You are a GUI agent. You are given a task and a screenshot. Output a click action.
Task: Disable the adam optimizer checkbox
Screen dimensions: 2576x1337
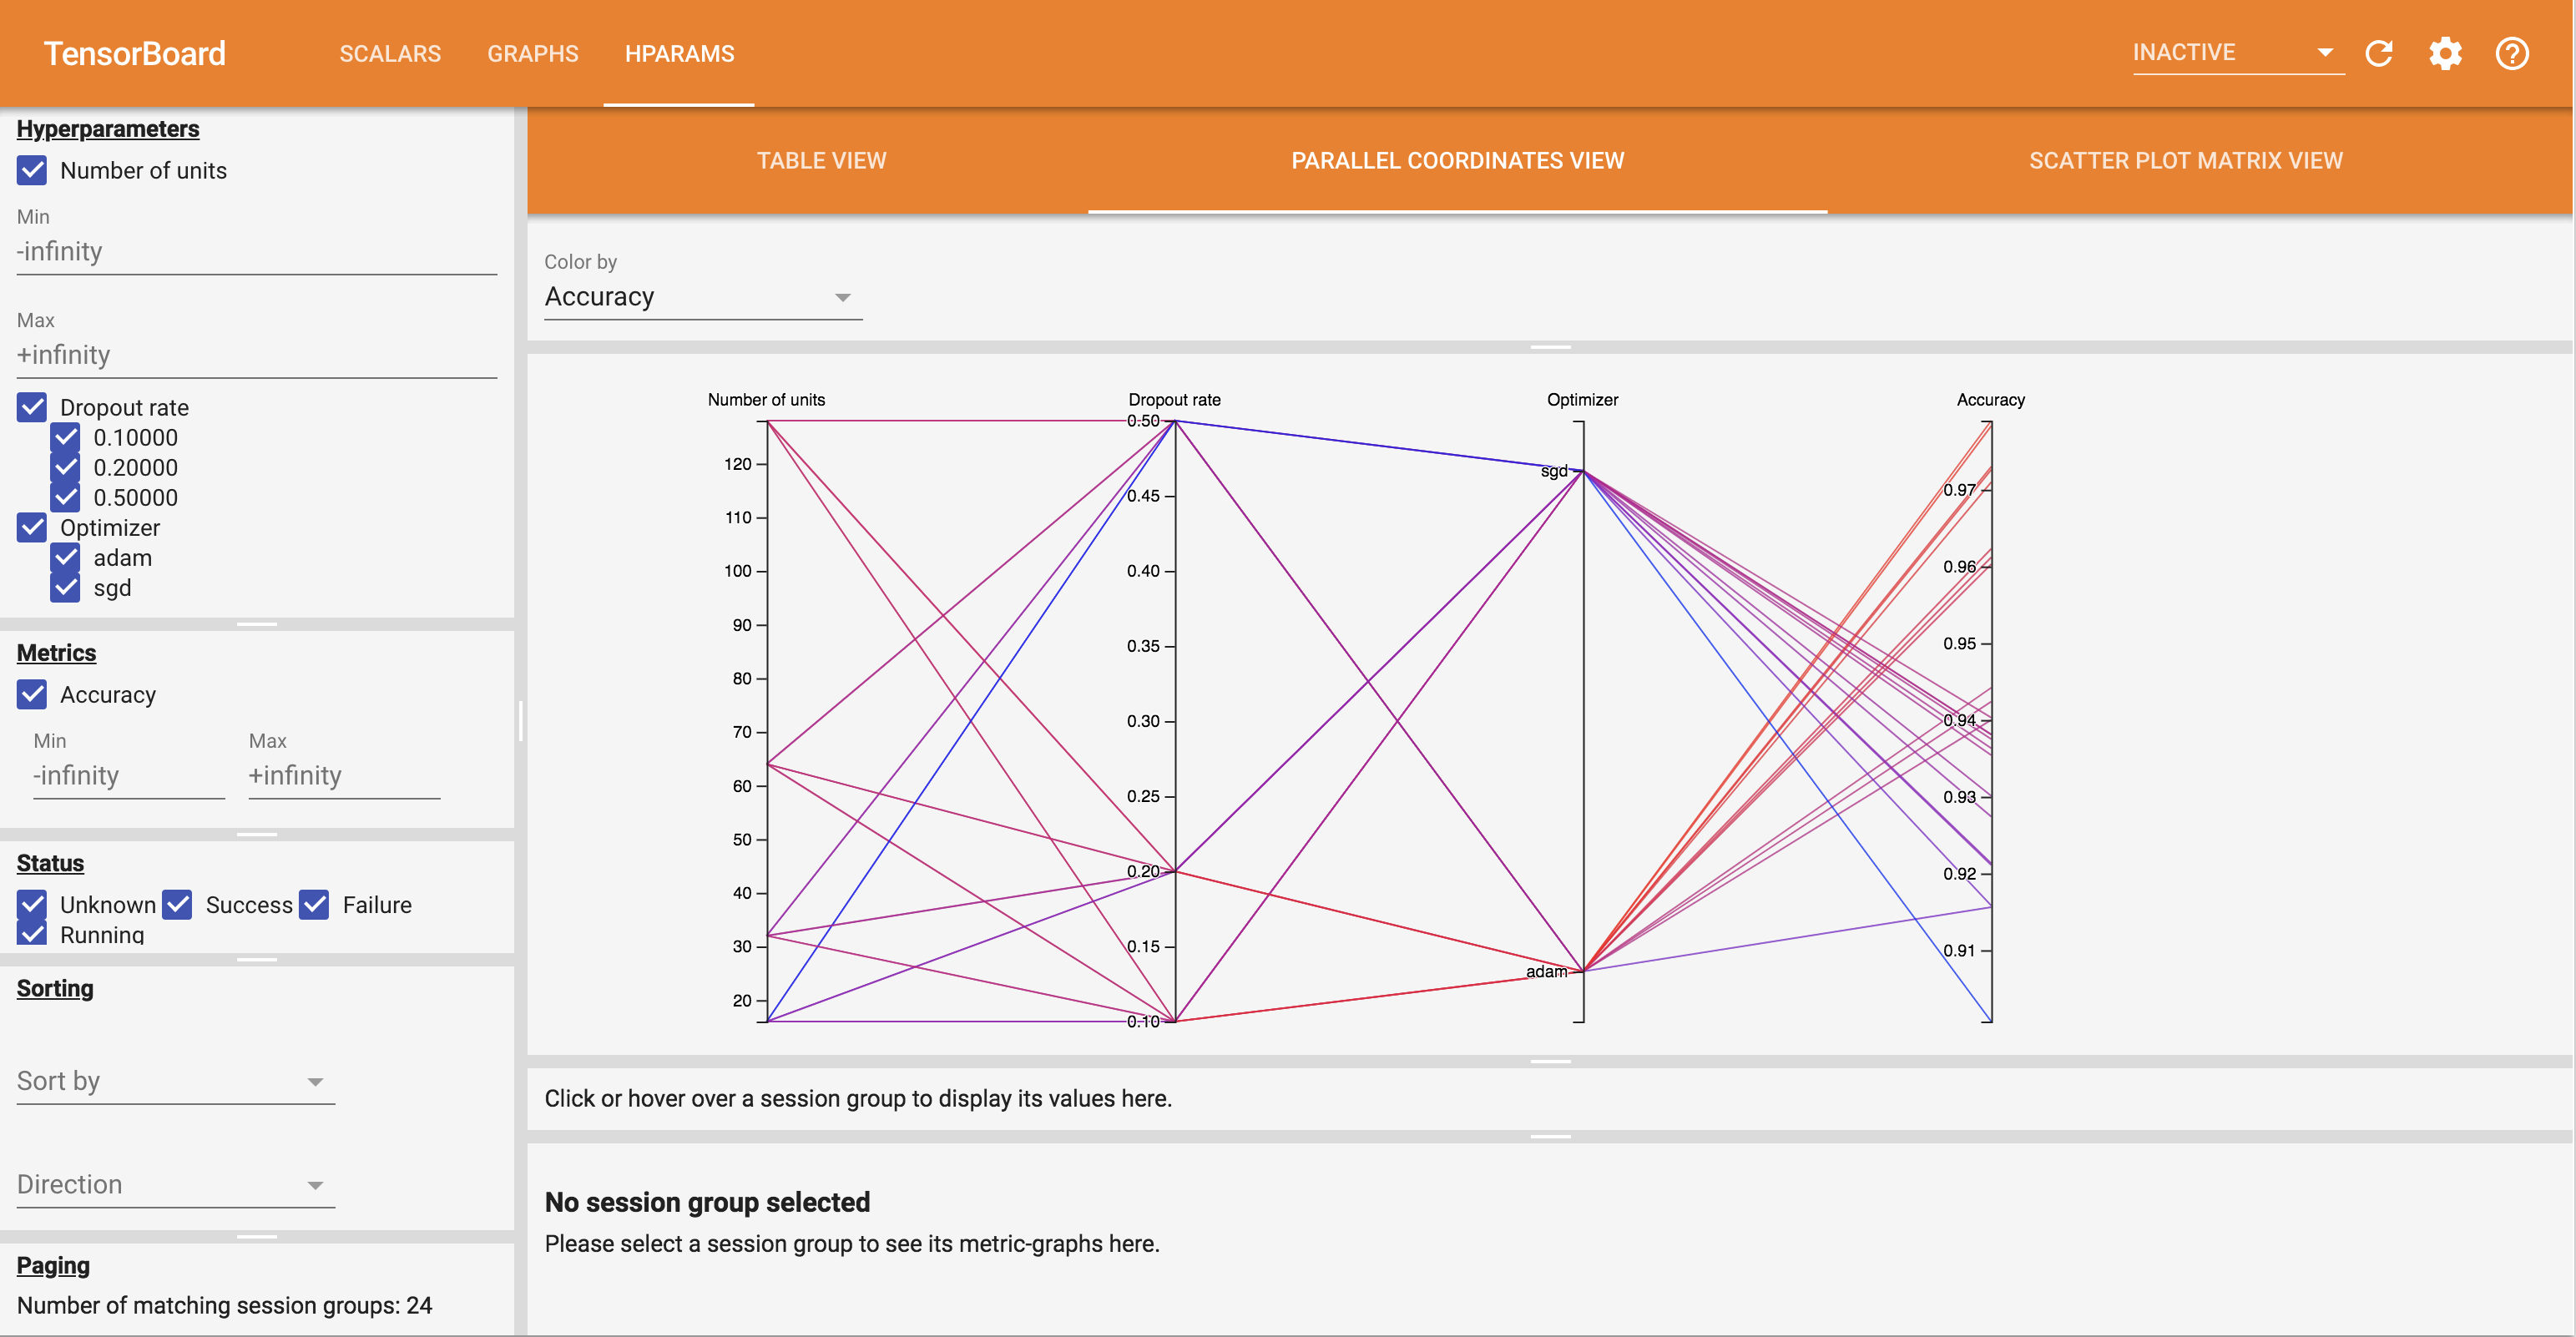pyautogui.click(x=66, y=557)
